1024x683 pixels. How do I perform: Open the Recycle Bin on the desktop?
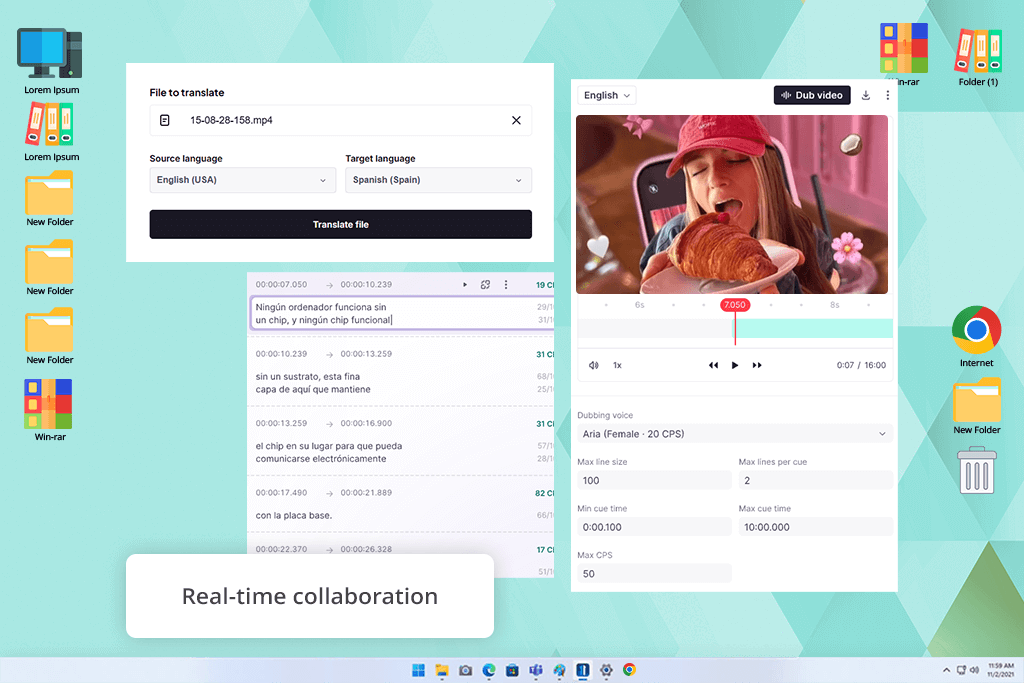[x=976, y=470]
